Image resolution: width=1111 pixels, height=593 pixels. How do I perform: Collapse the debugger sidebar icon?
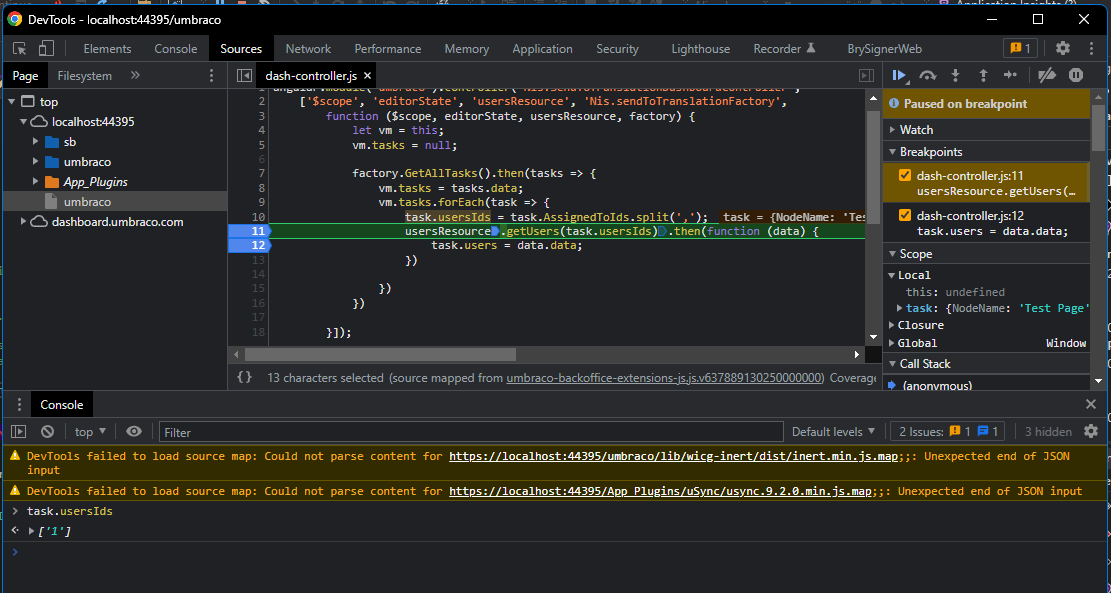[866, 75]
